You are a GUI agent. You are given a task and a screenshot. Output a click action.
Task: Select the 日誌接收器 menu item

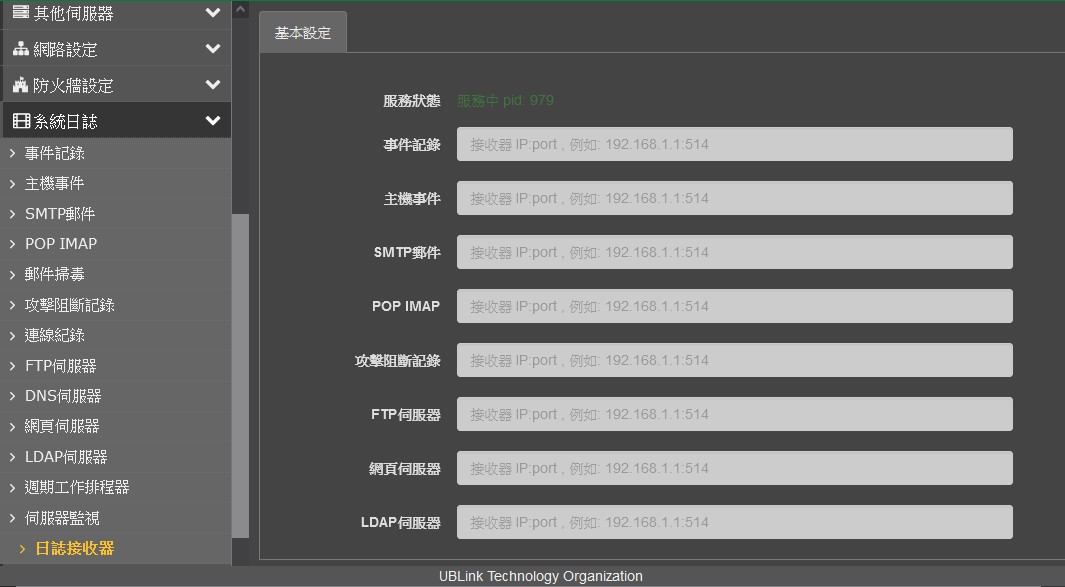coord(74,548)
